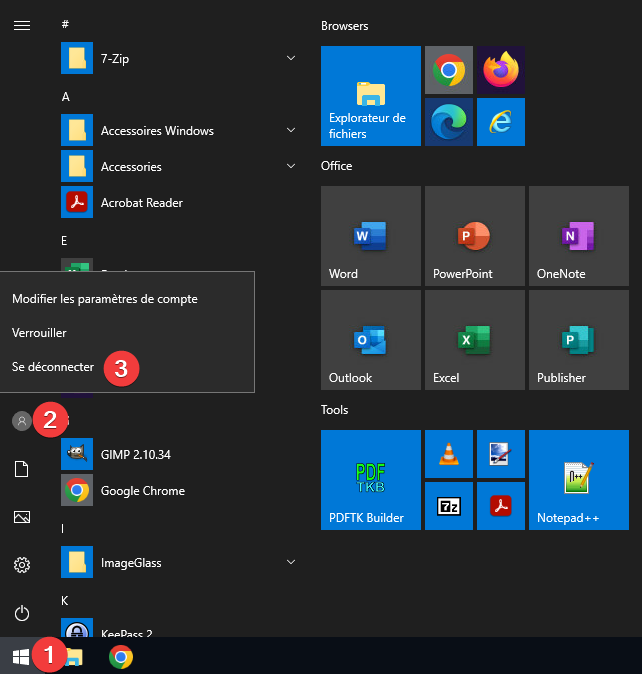Open Microsoft Edge tile
Screen dimensions: 642x674
[x=449, y=122]
